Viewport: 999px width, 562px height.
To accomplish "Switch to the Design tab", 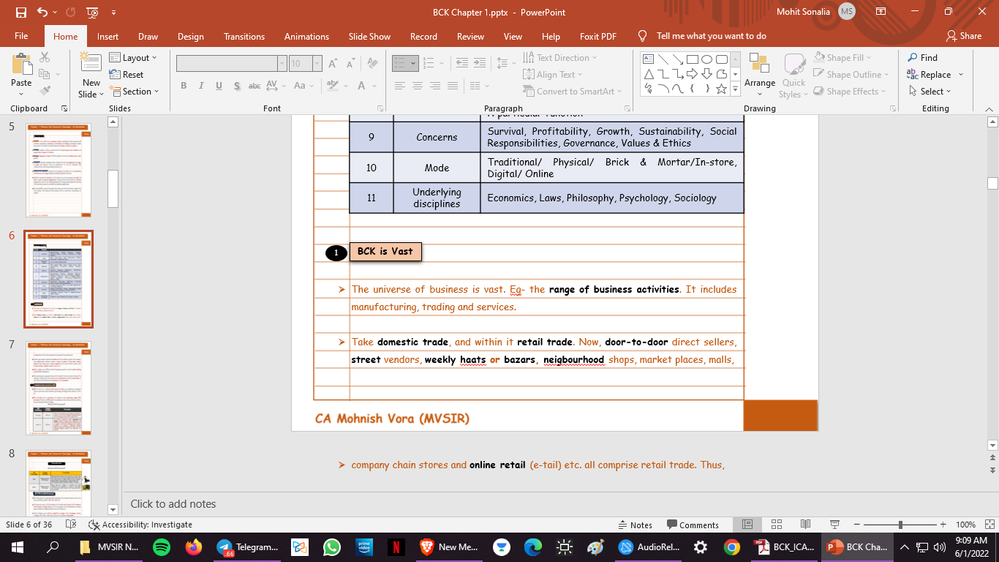I will pyautogui.click(x=190, y=36).
